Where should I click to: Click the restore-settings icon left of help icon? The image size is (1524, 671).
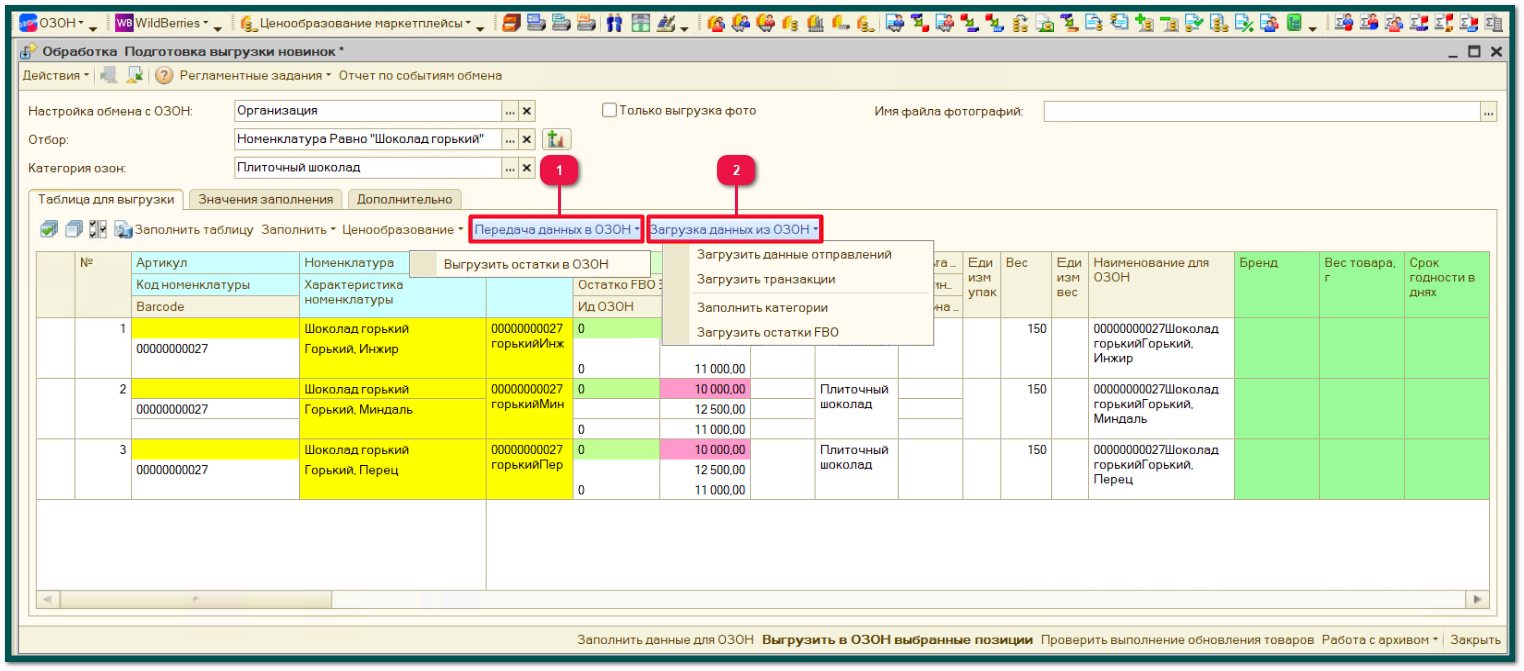[x=135, y=76]
